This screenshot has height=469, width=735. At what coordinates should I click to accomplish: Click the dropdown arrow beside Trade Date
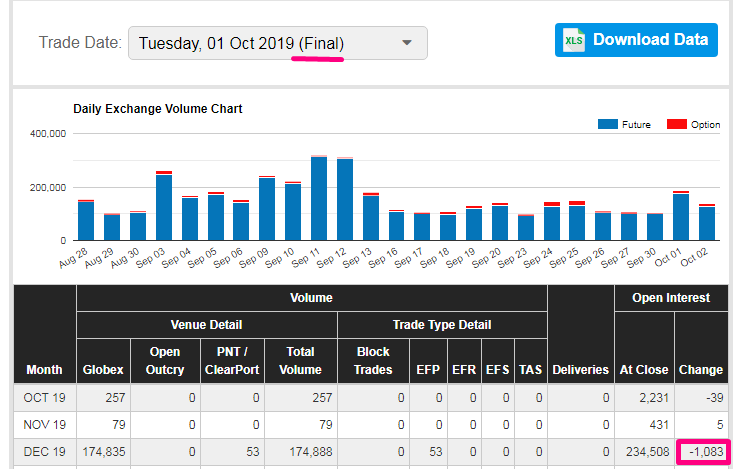point(406,43)
